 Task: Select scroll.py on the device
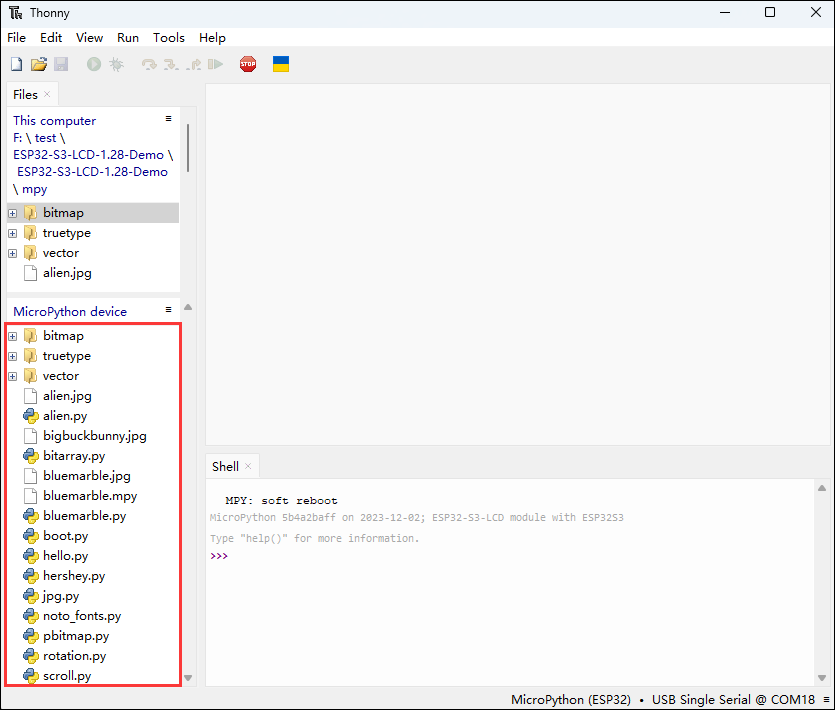click(x=67, y=676)
